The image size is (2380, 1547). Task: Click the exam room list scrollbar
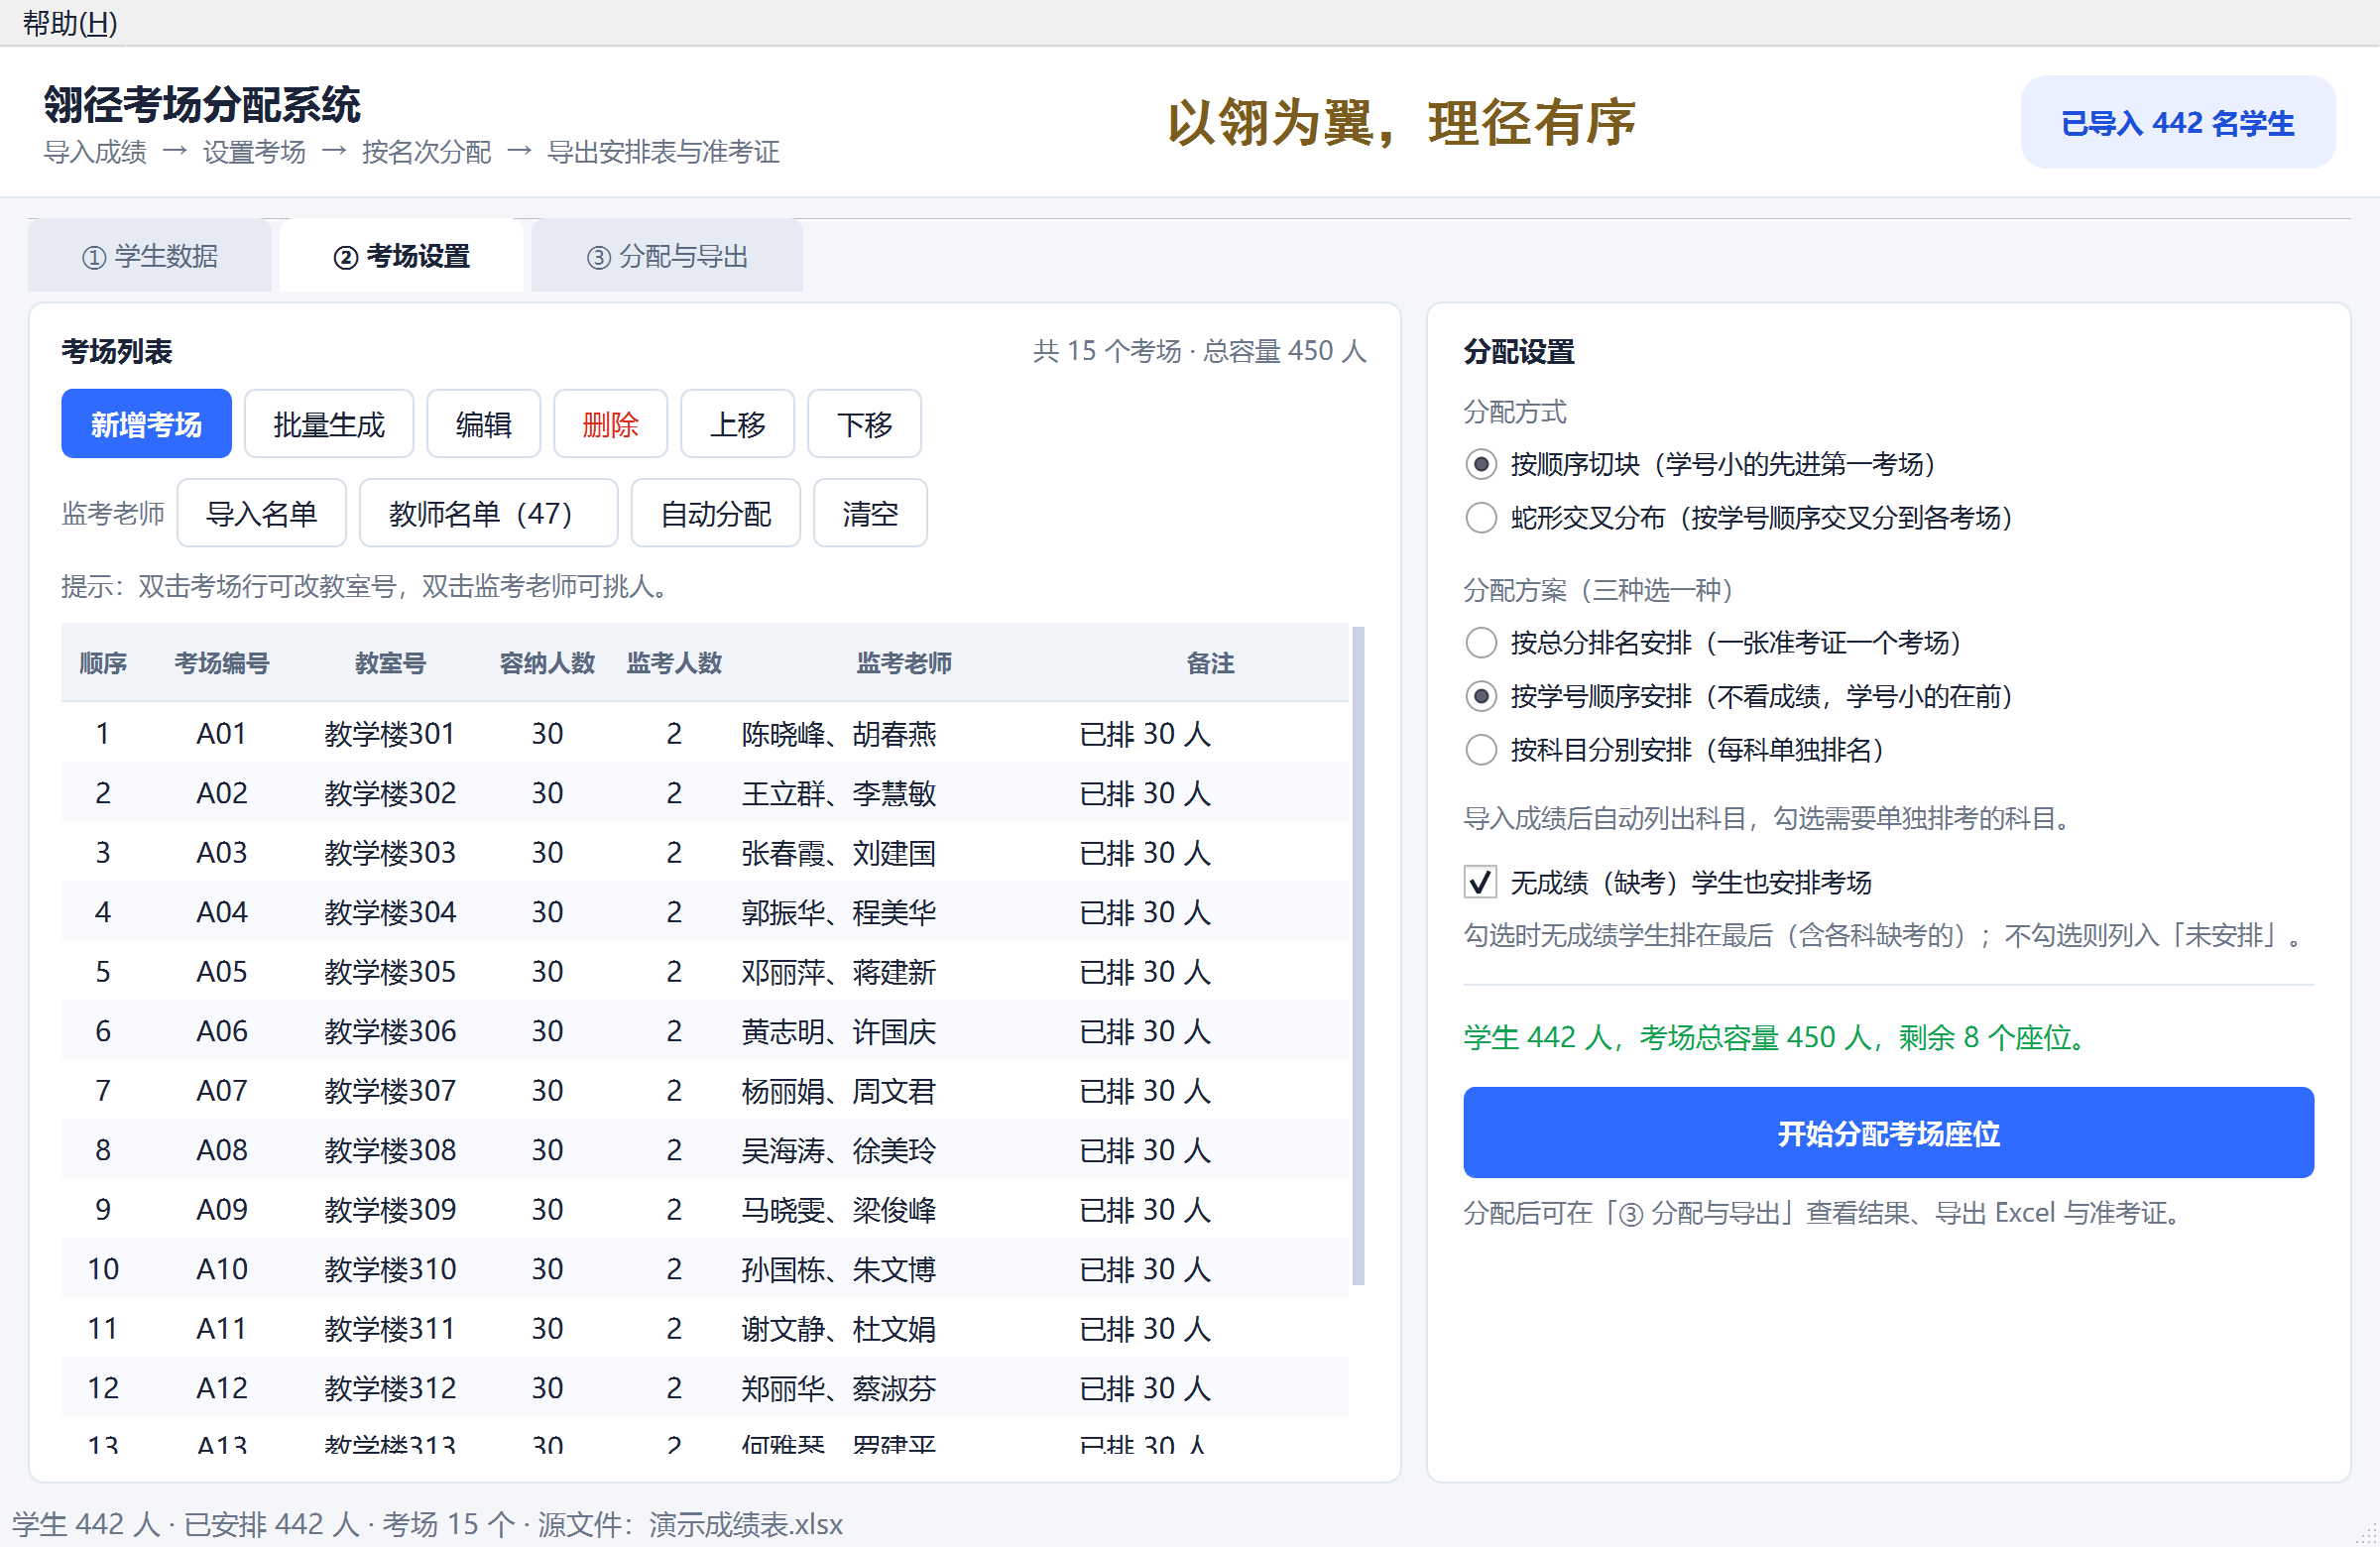(1358, 955)
